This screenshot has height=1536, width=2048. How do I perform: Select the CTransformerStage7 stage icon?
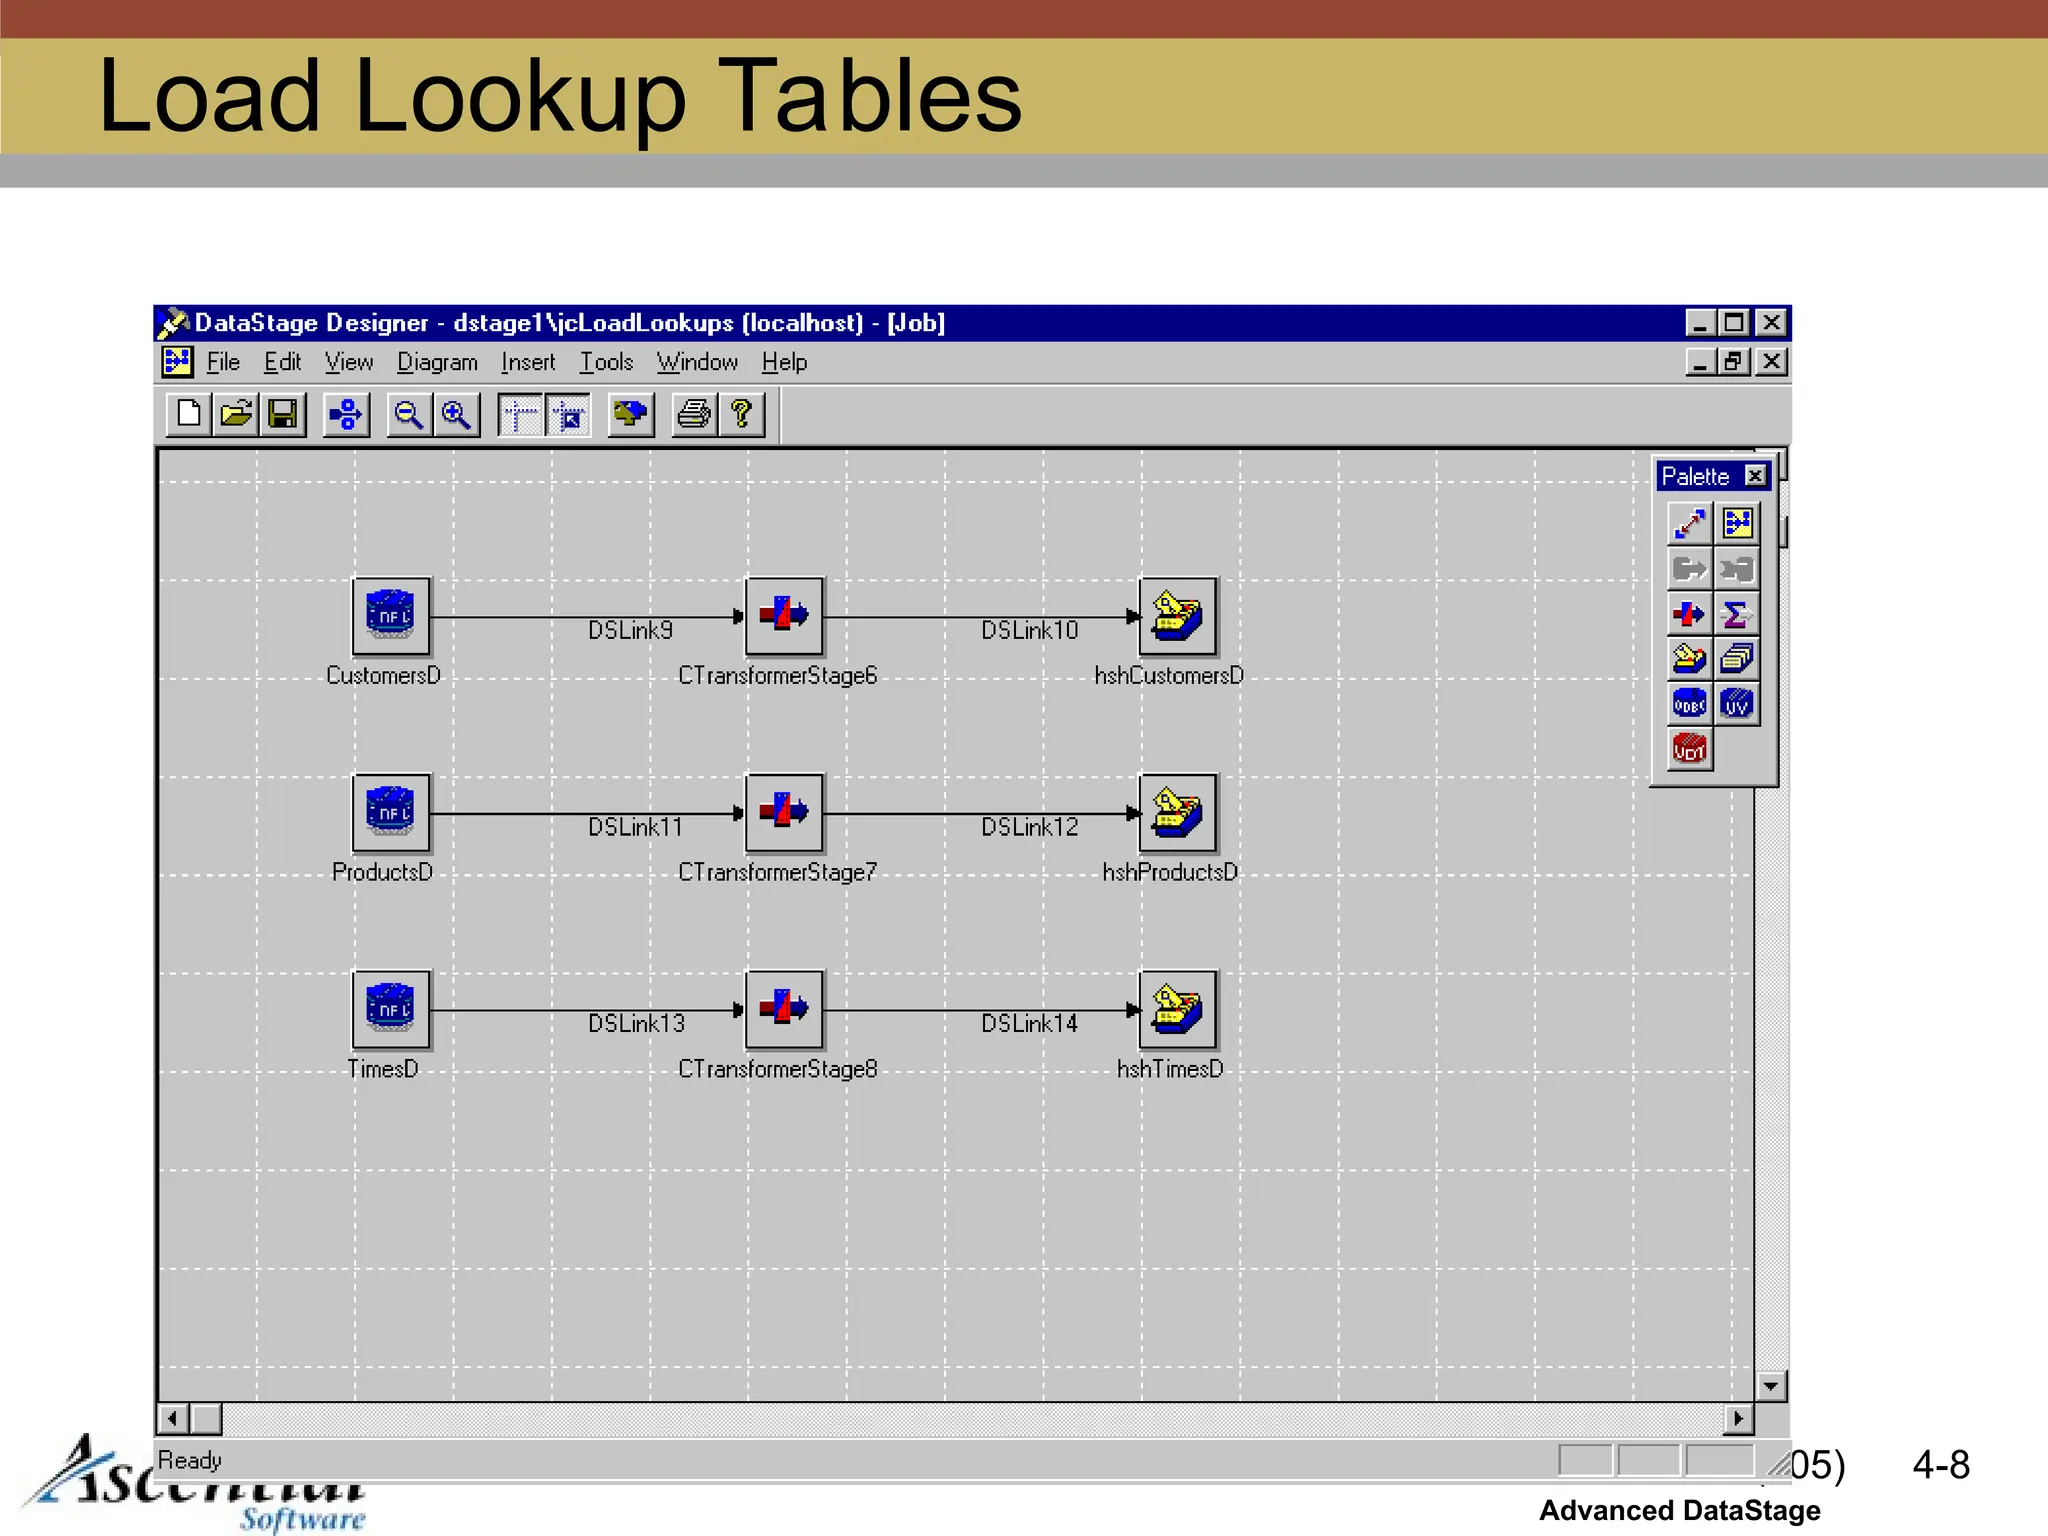point(784,812)
